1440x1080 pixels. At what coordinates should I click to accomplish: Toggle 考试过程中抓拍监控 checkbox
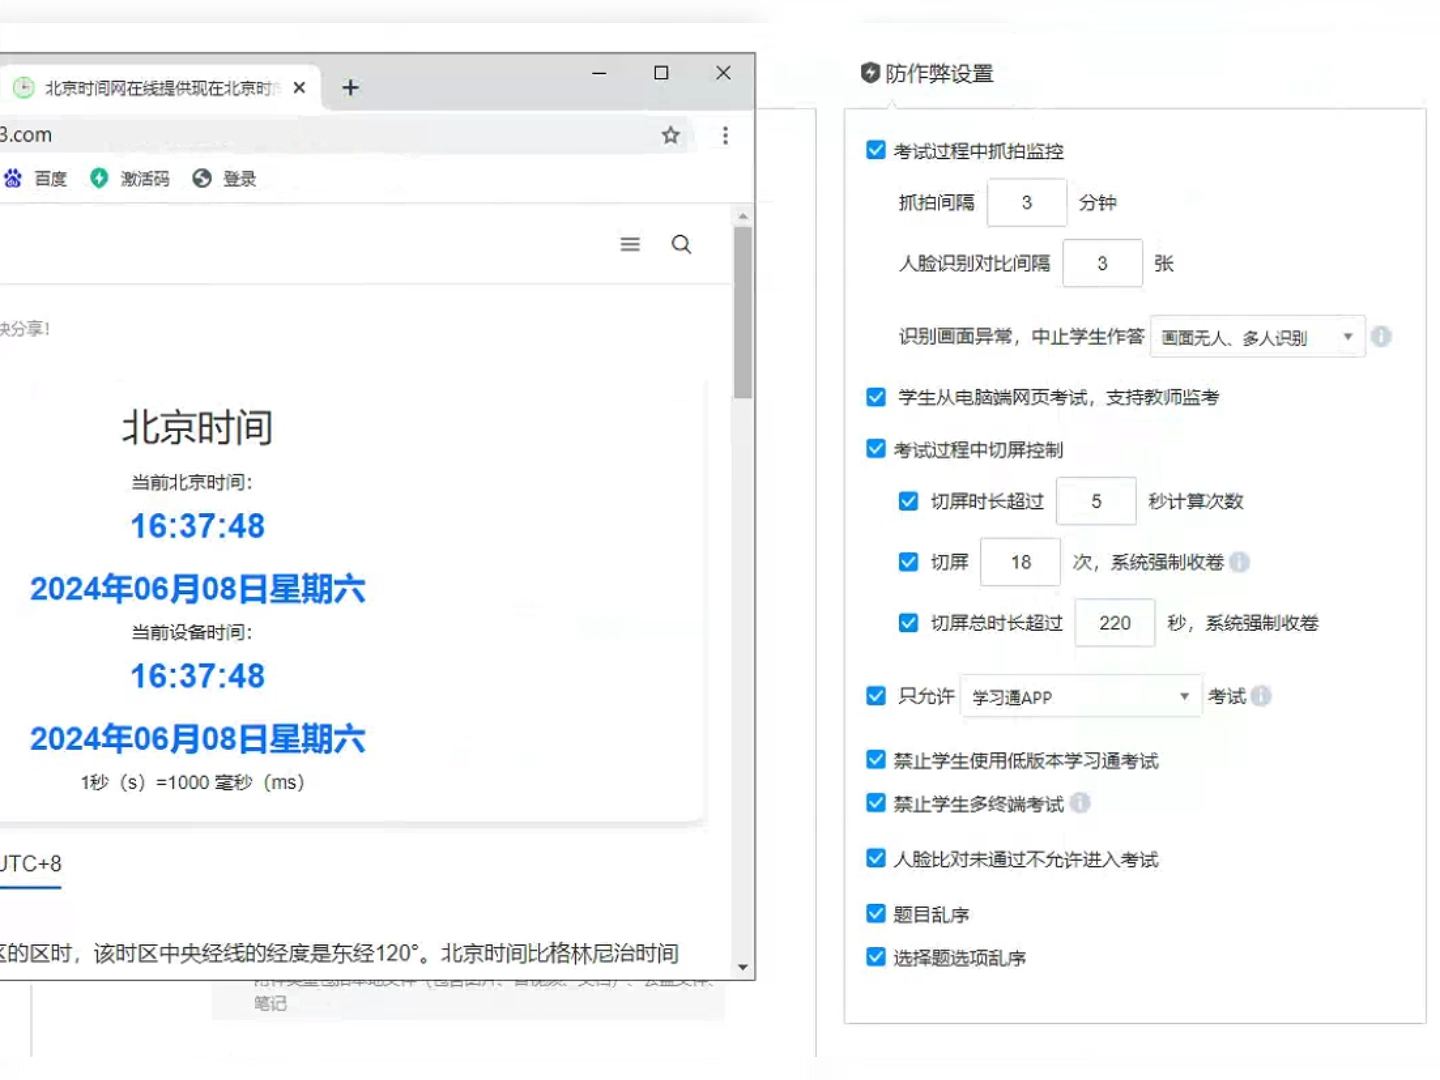876,150
